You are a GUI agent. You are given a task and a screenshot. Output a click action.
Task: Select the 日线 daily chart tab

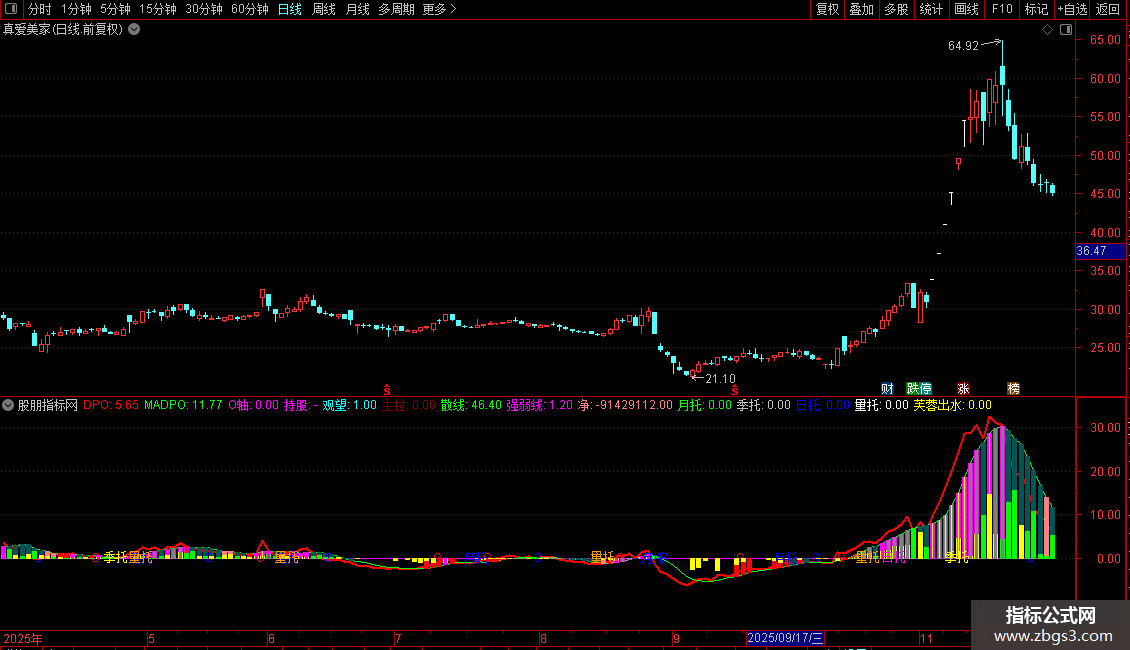pyautogui.click(x=290, y=9)
